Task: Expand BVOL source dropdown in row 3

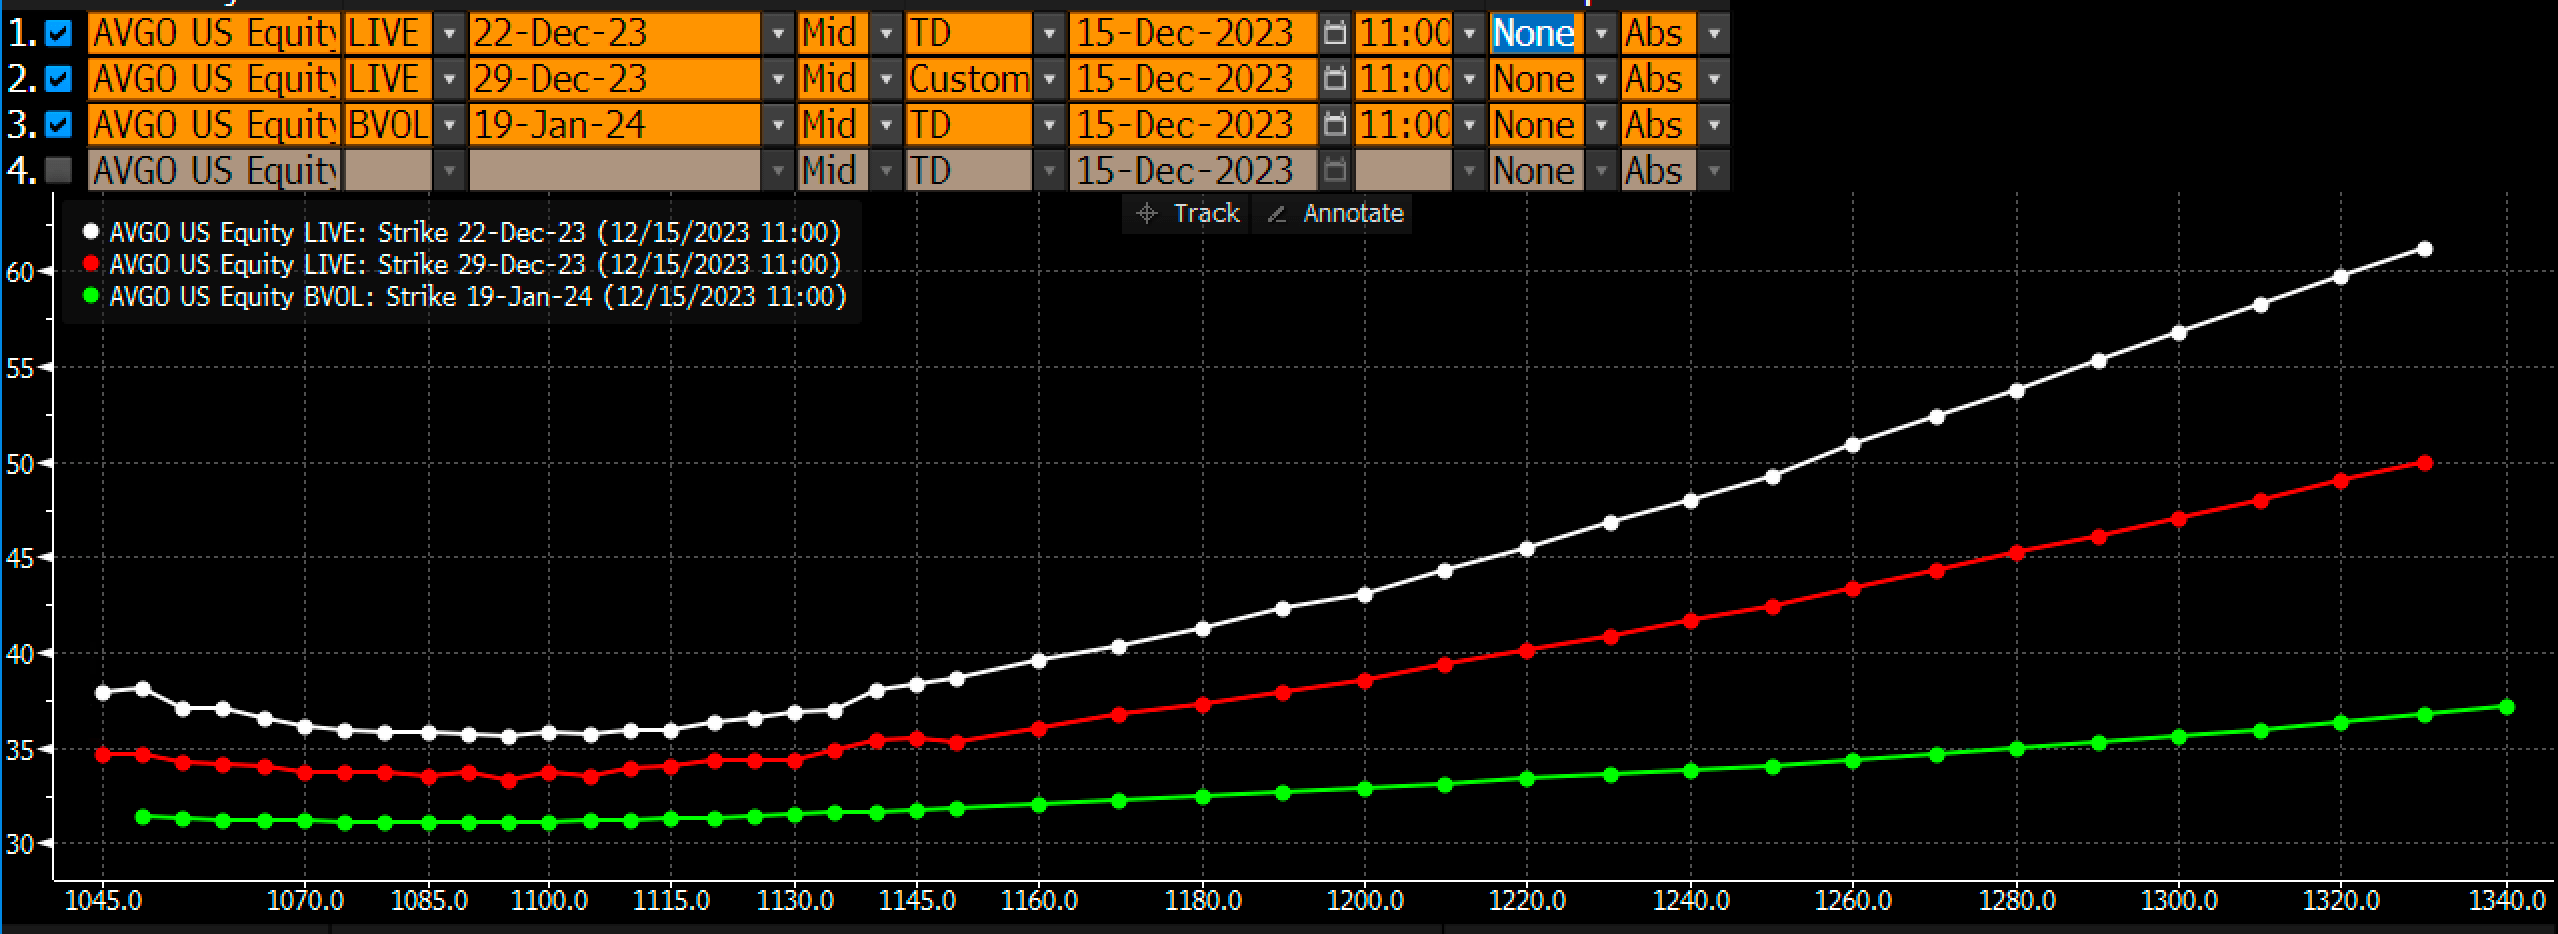Action: point(449,125)
